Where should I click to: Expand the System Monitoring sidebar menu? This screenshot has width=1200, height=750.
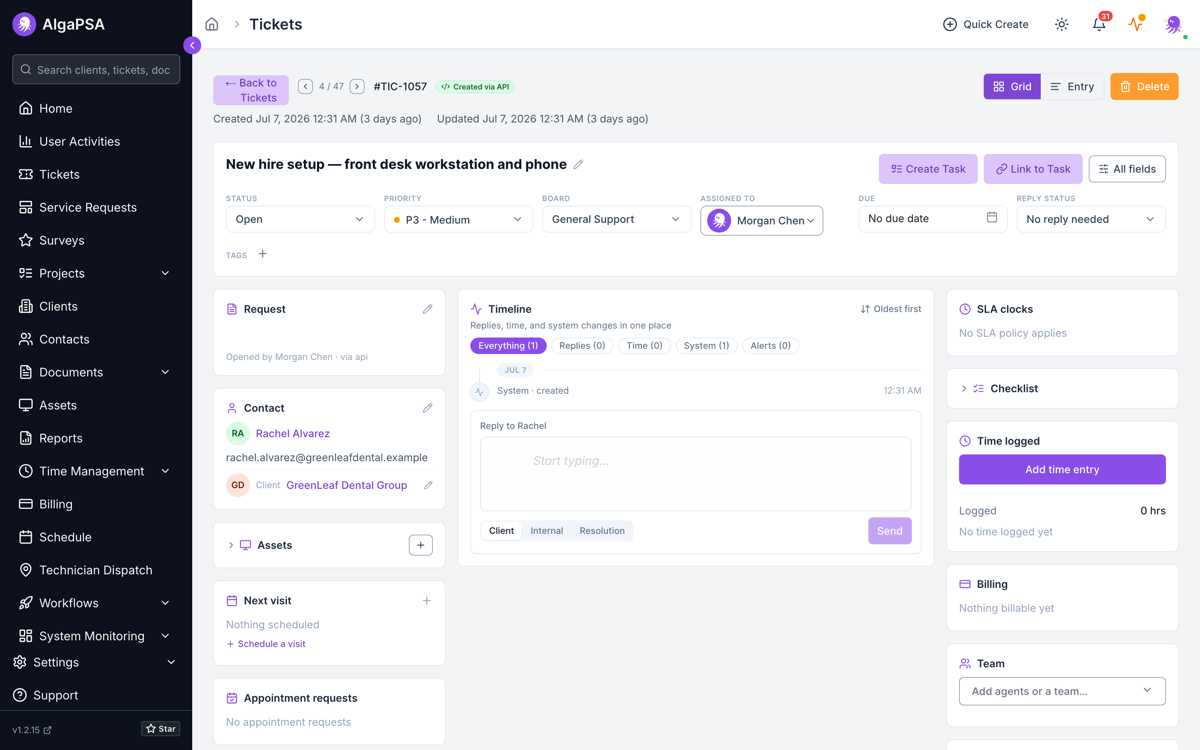pos(96,636)
